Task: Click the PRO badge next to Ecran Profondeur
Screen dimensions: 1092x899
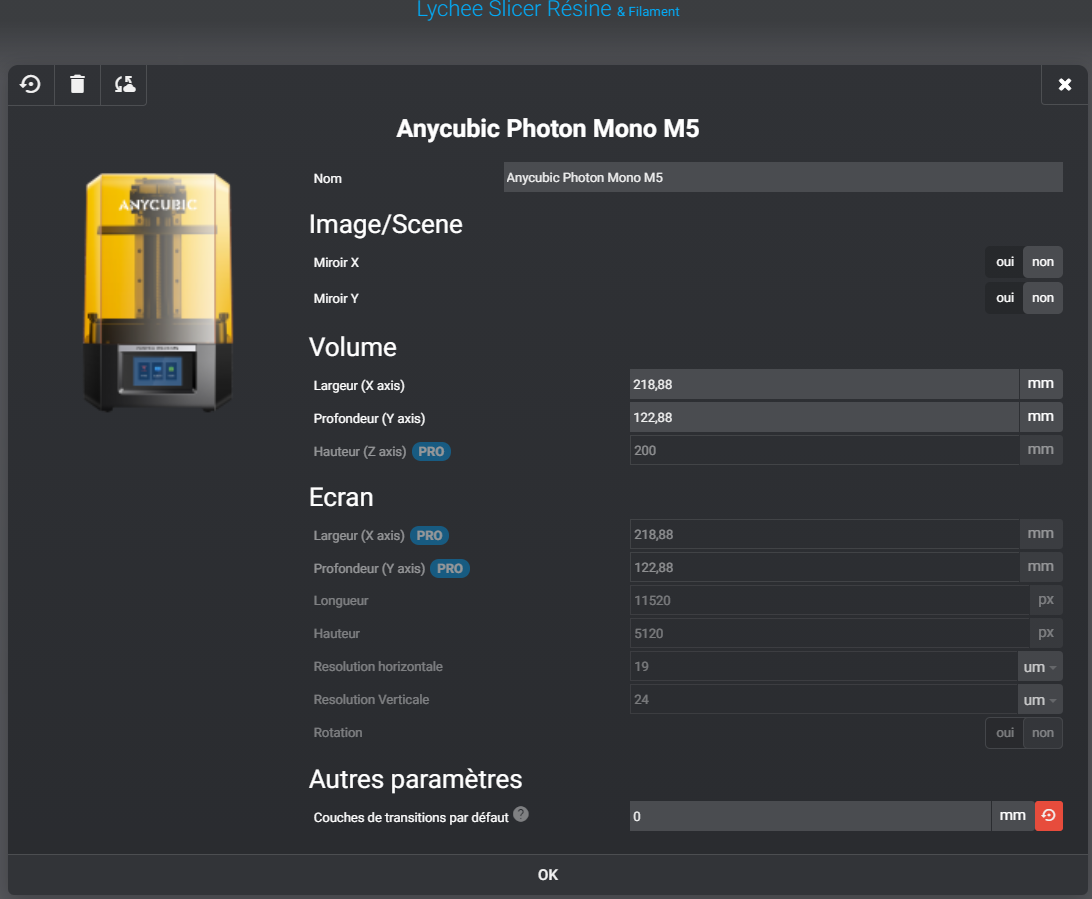Action: [450, 569]
